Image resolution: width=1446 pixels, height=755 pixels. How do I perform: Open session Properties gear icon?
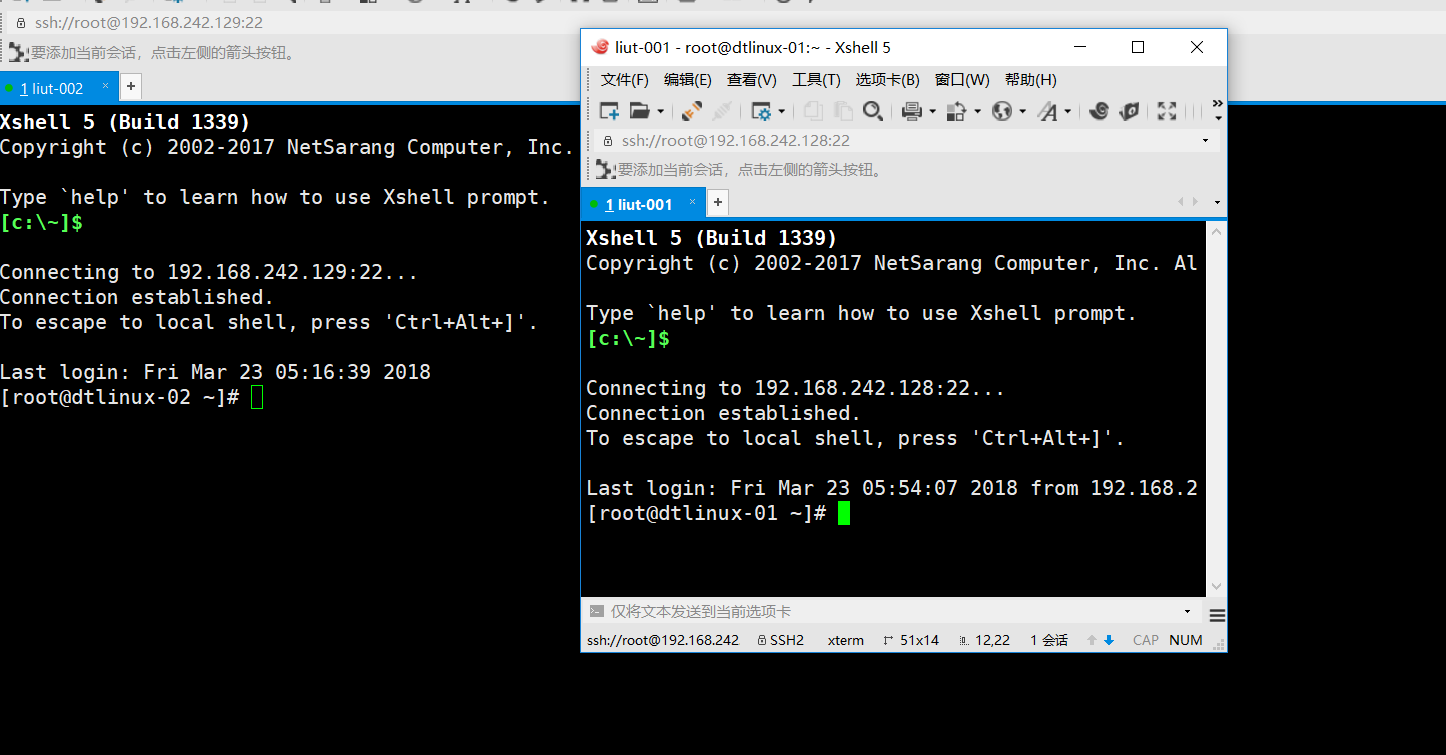coord(761,111)
